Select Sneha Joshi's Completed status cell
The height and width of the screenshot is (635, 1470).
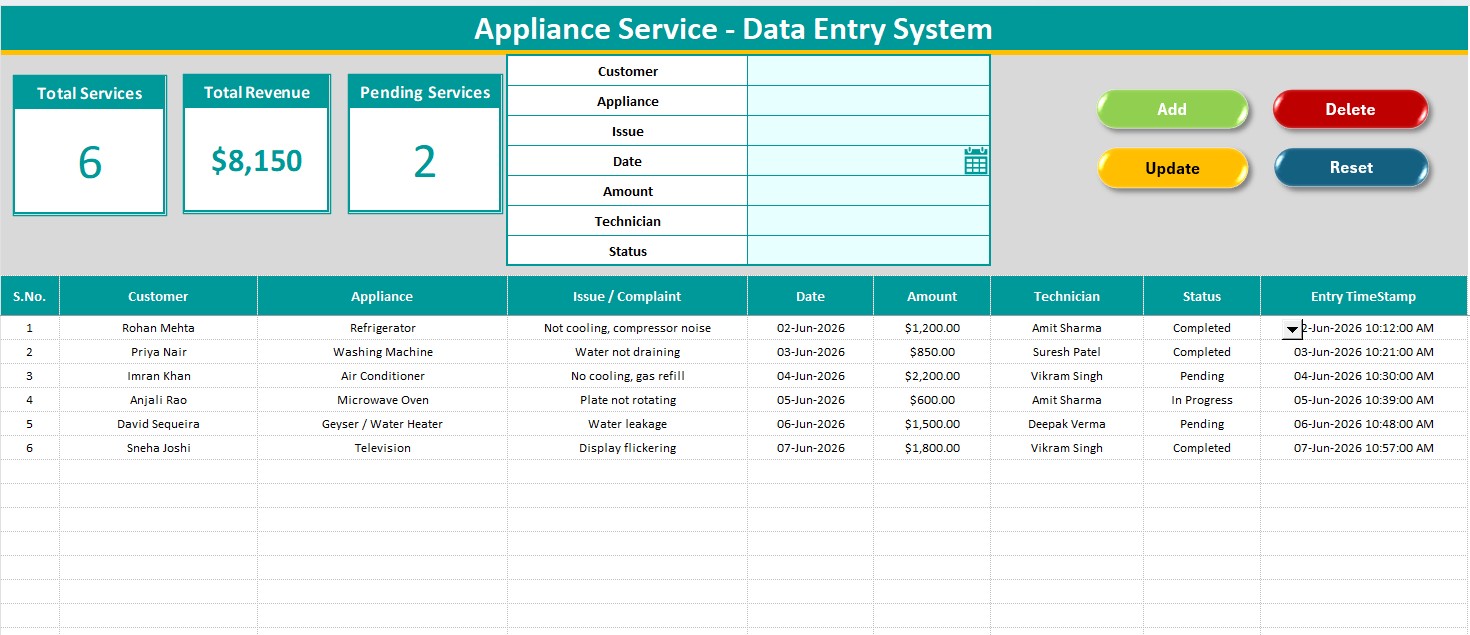tap(1202, 448)
